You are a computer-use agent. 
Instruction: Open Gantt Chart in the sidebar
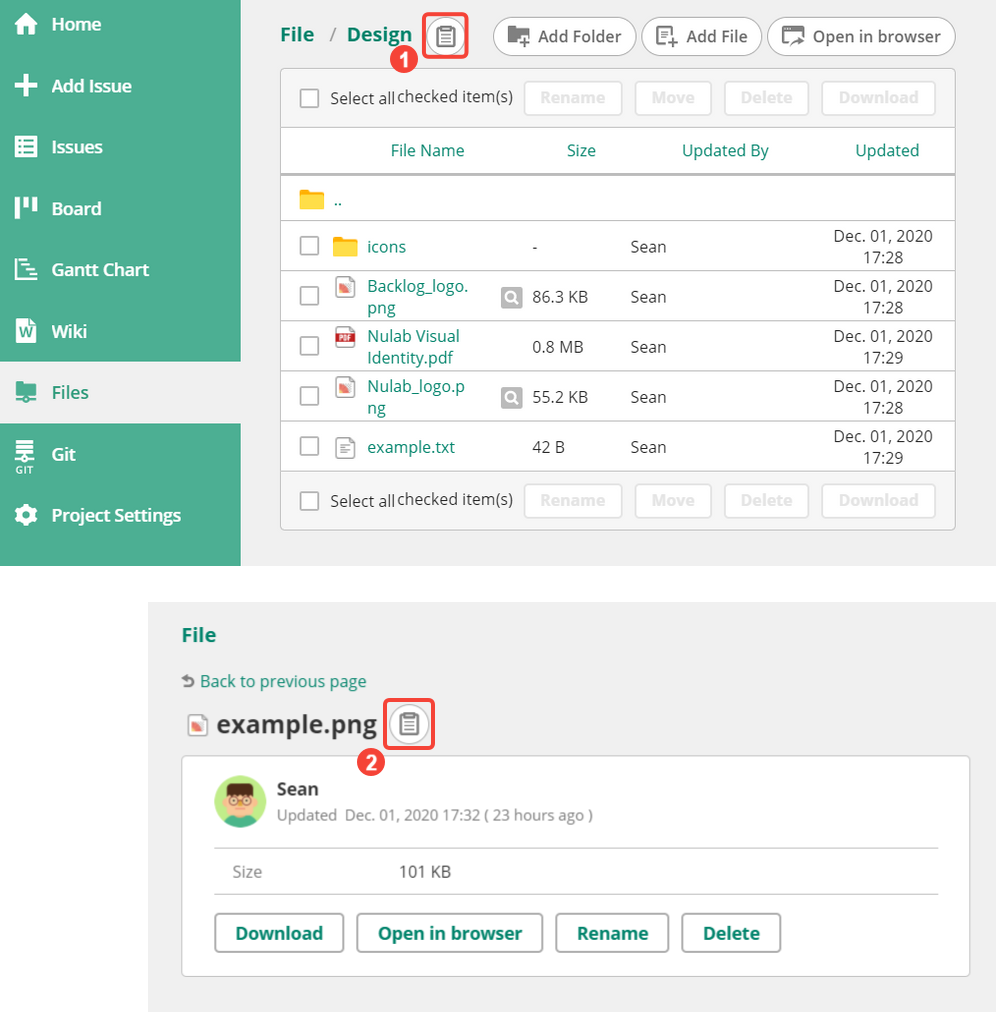point(100,270)
